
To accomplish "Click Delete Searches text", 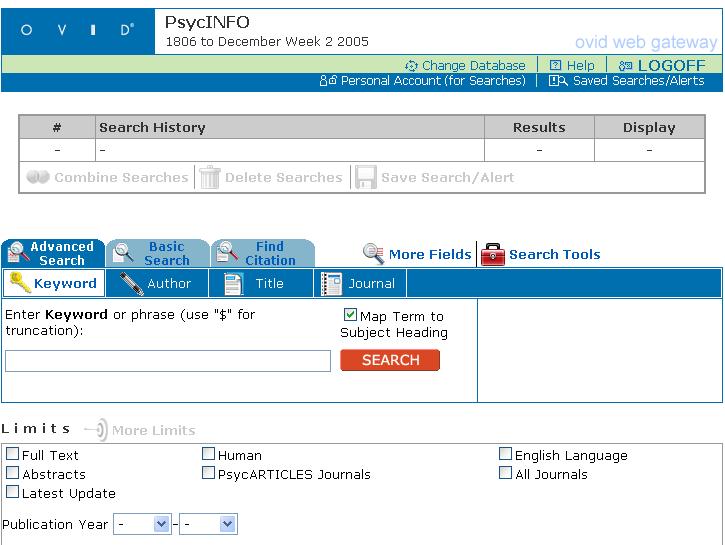I will [x=283, y=177].
